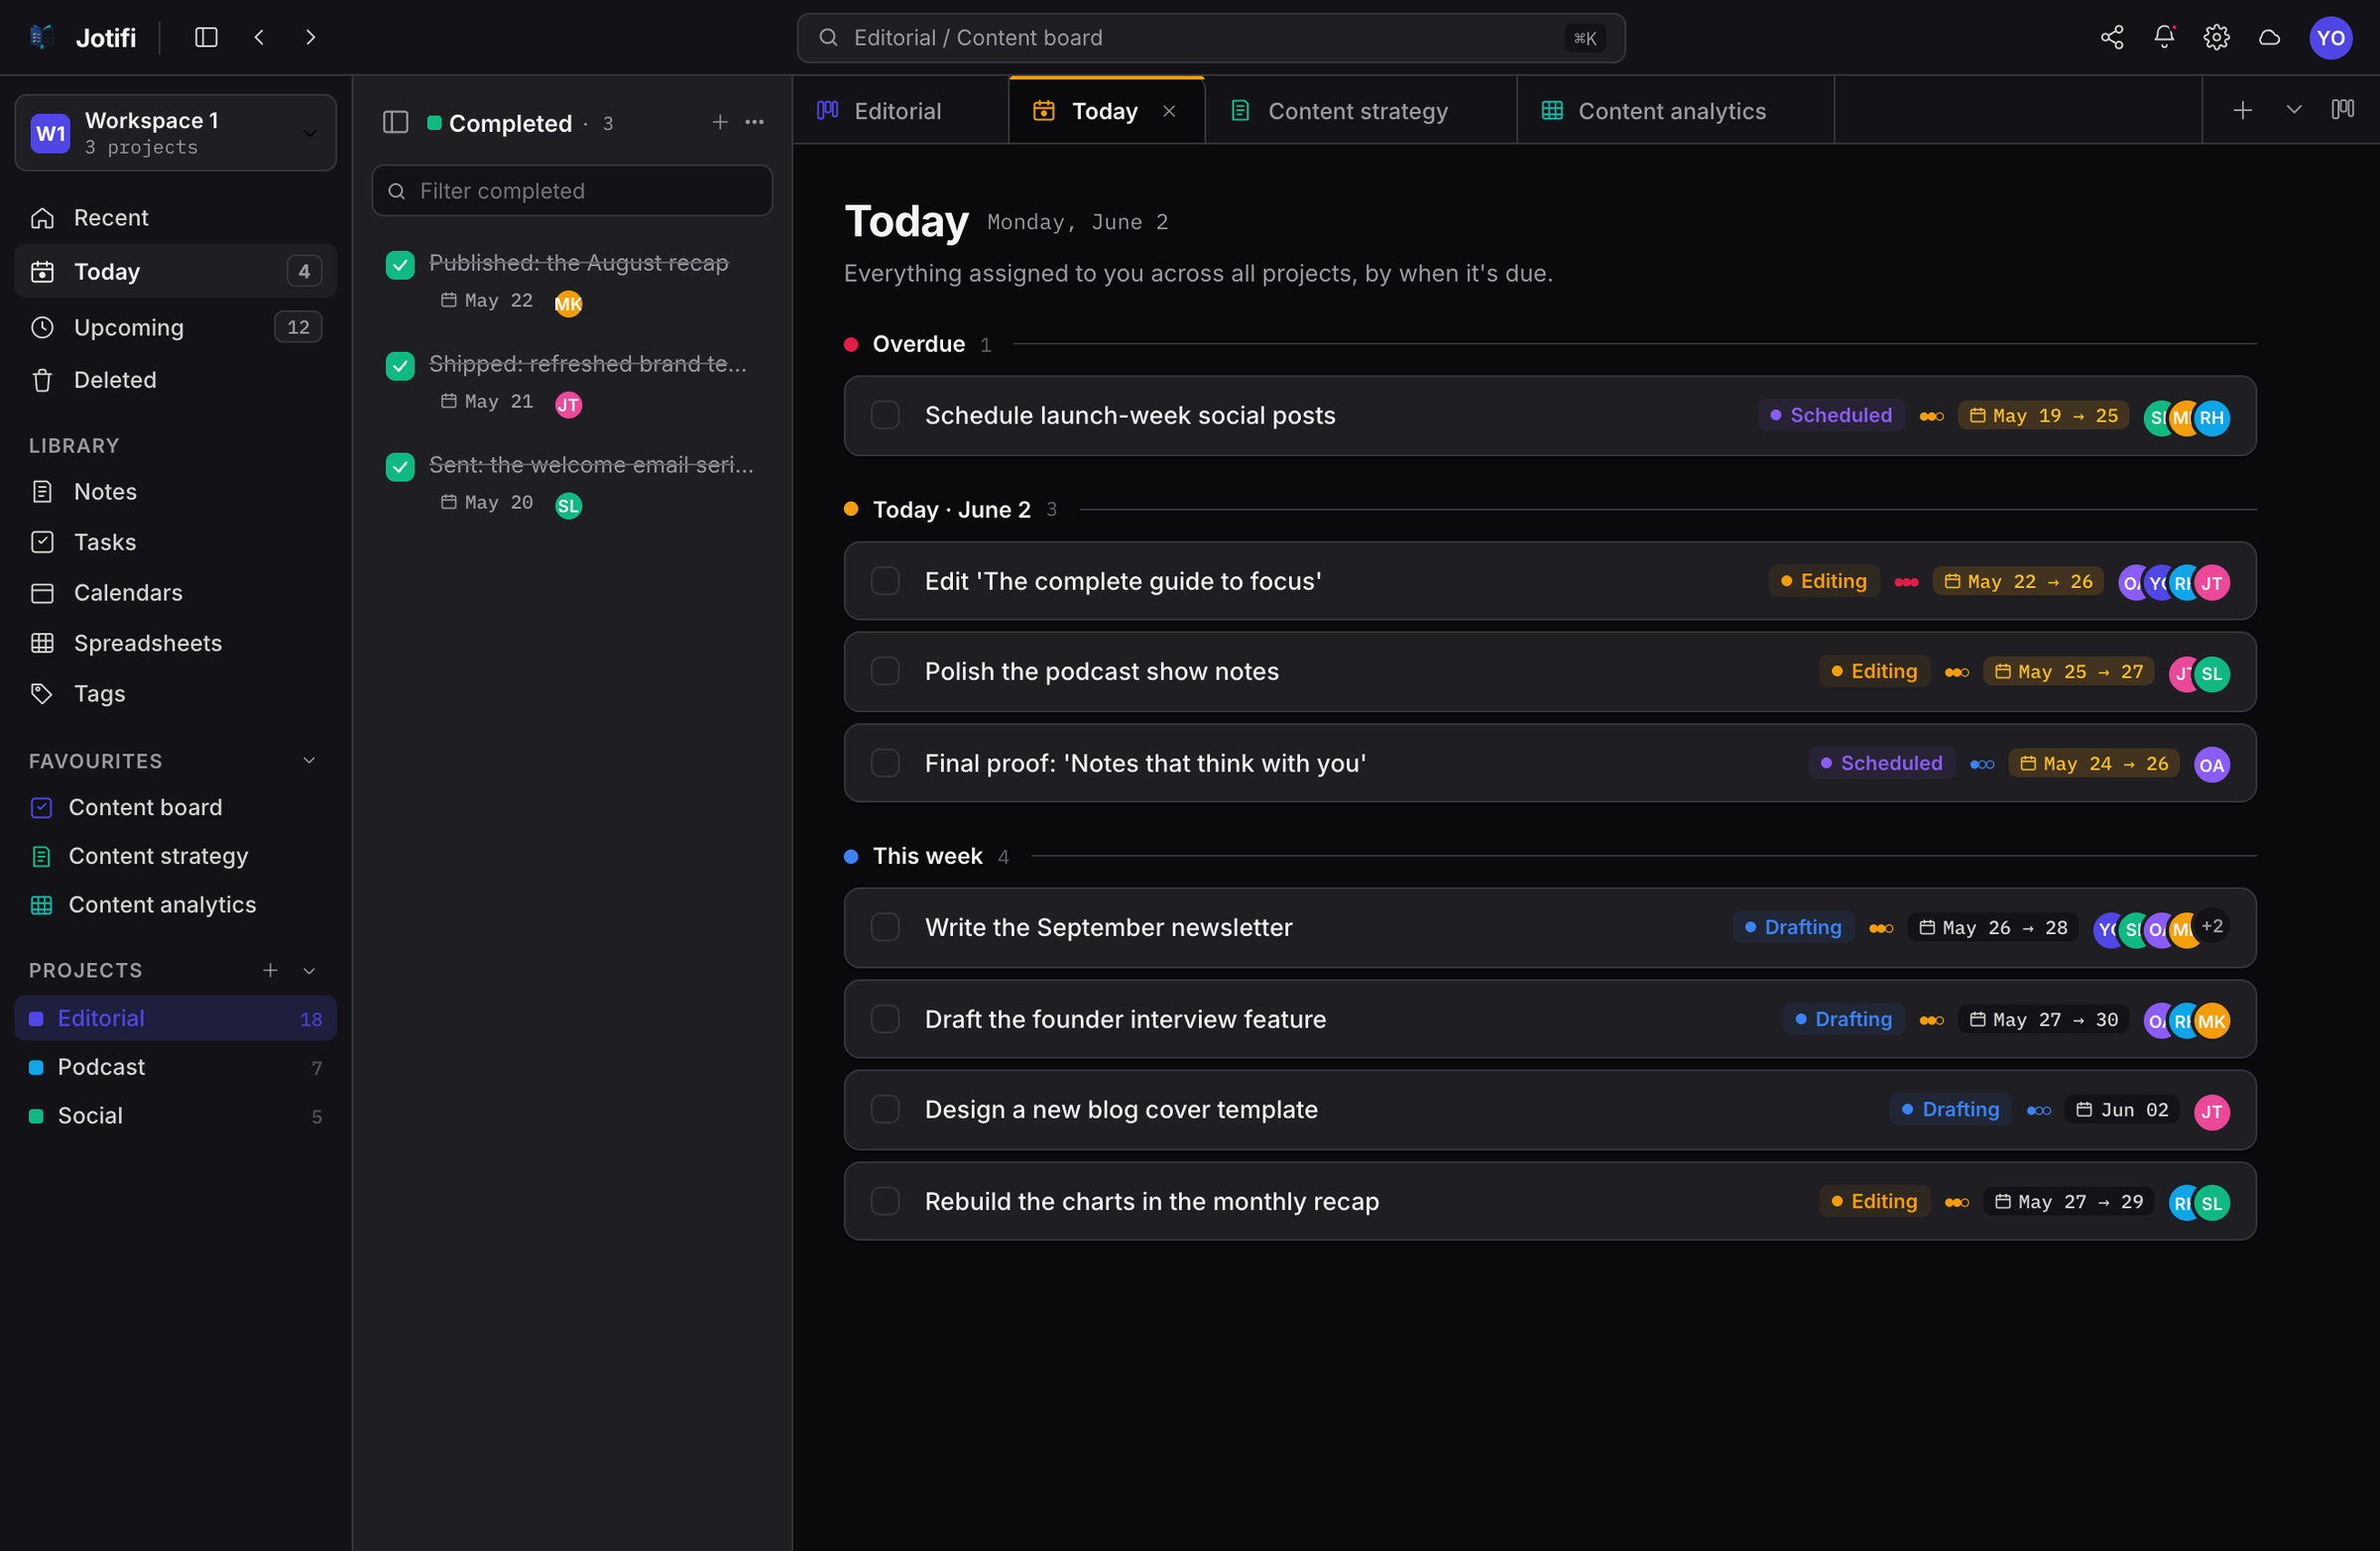Screen dimensions: 2380x1551
Task: Change Editing status on Polish the podcast show notes
Action: click(1874, 671)
